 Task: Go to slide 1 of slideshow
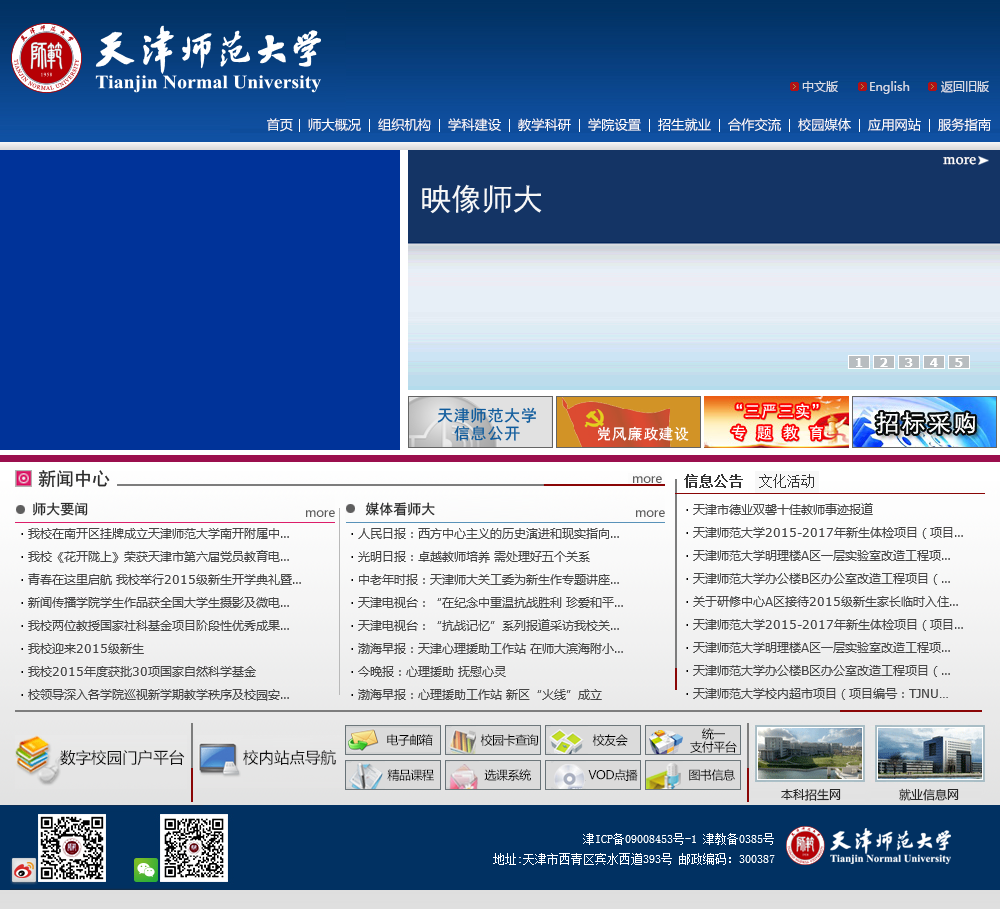pos(858,362)
